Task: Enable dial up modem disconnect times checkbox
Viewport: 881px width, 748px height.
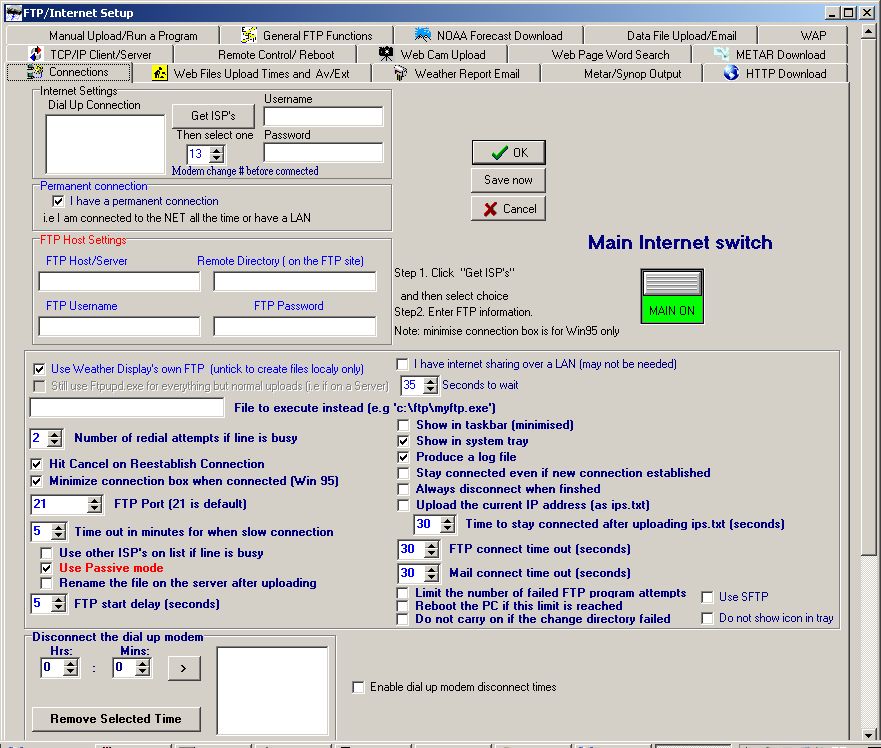Action: point(358,687)
